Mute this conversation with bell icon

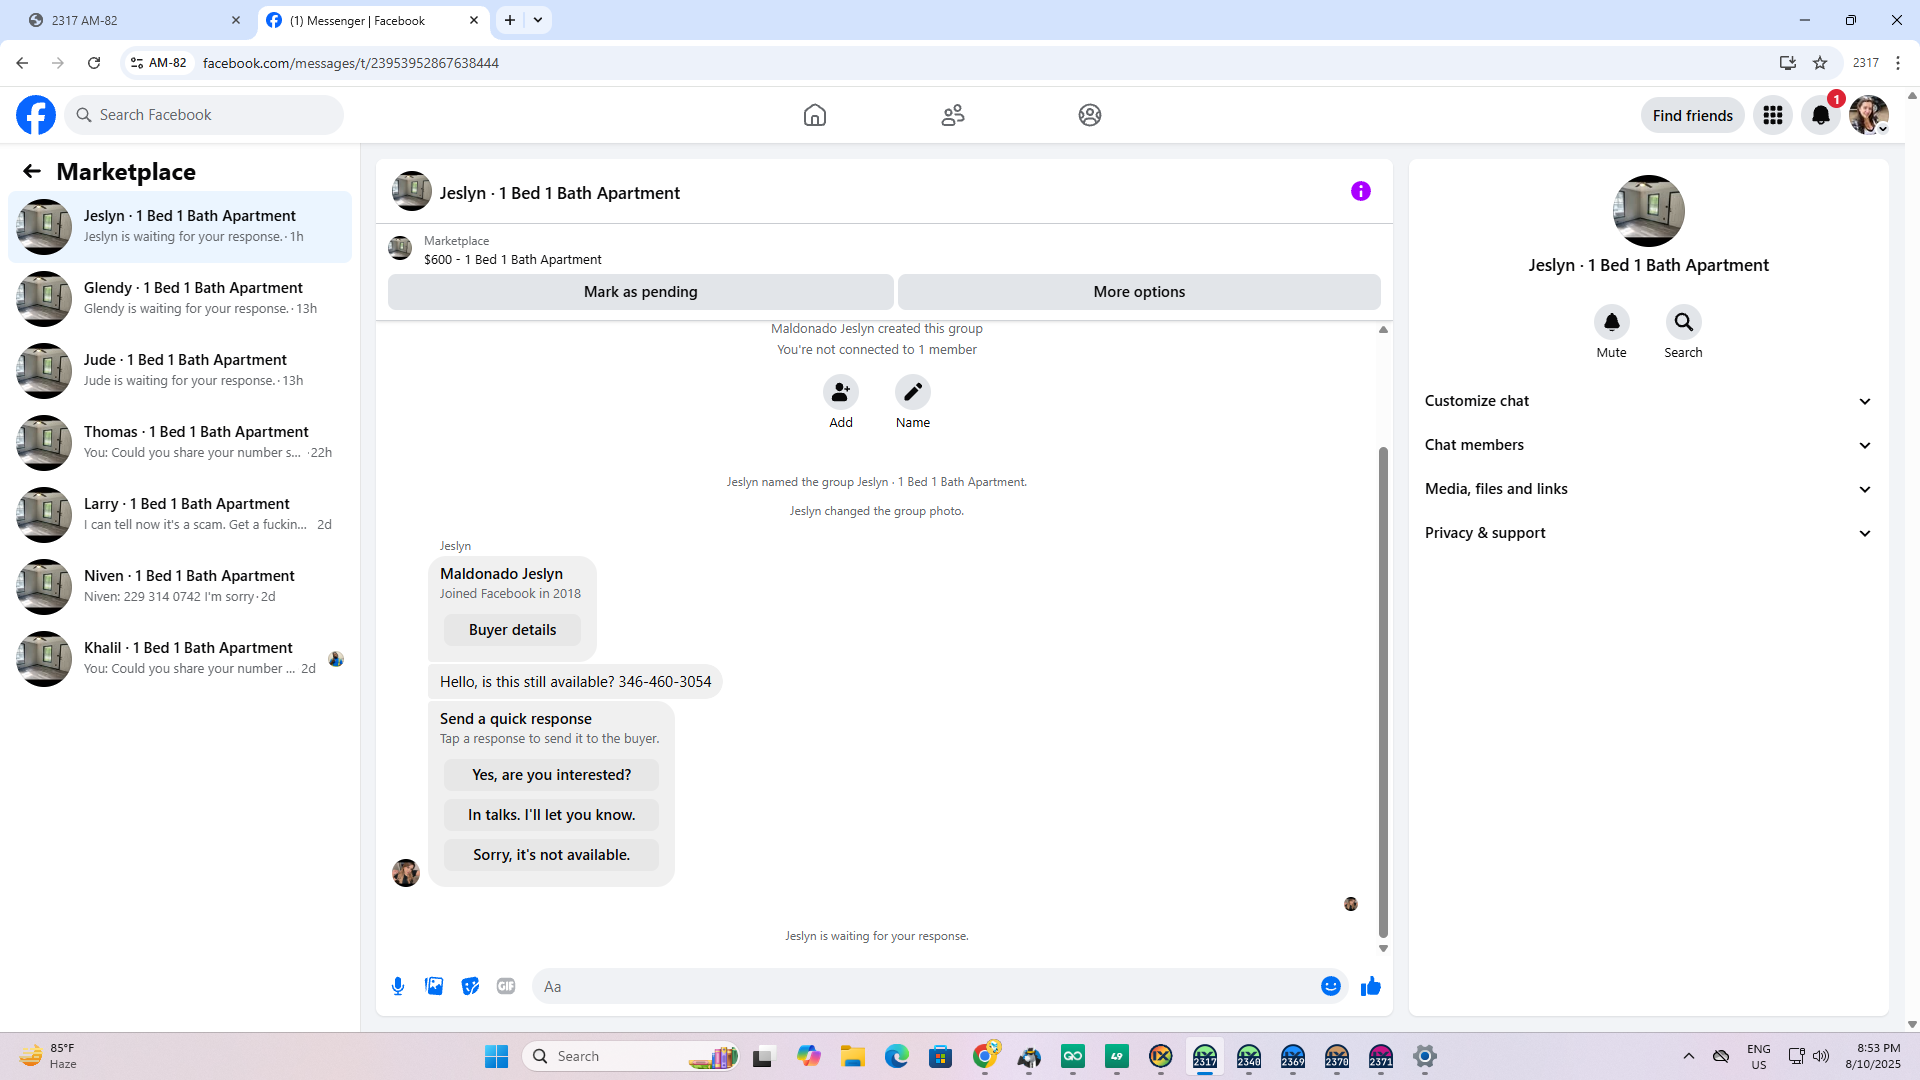click(x=1611, y=322)
